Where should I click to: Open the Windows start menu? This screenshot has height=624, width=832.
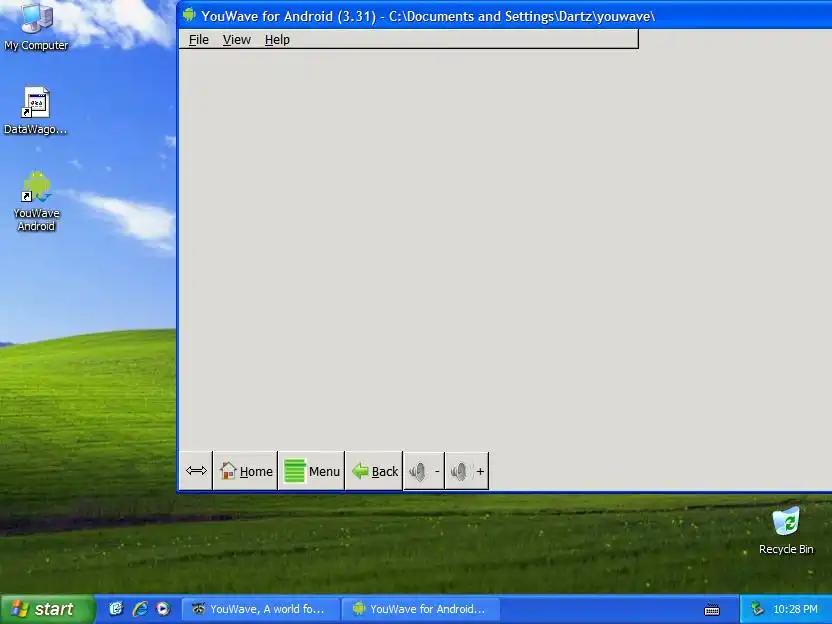(47, 609)
